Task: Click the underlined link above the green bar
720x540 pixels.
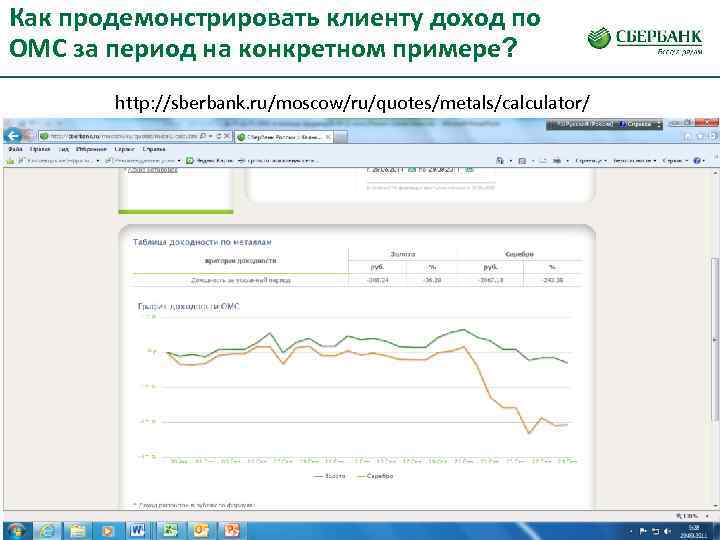Action: click(153, 170)
